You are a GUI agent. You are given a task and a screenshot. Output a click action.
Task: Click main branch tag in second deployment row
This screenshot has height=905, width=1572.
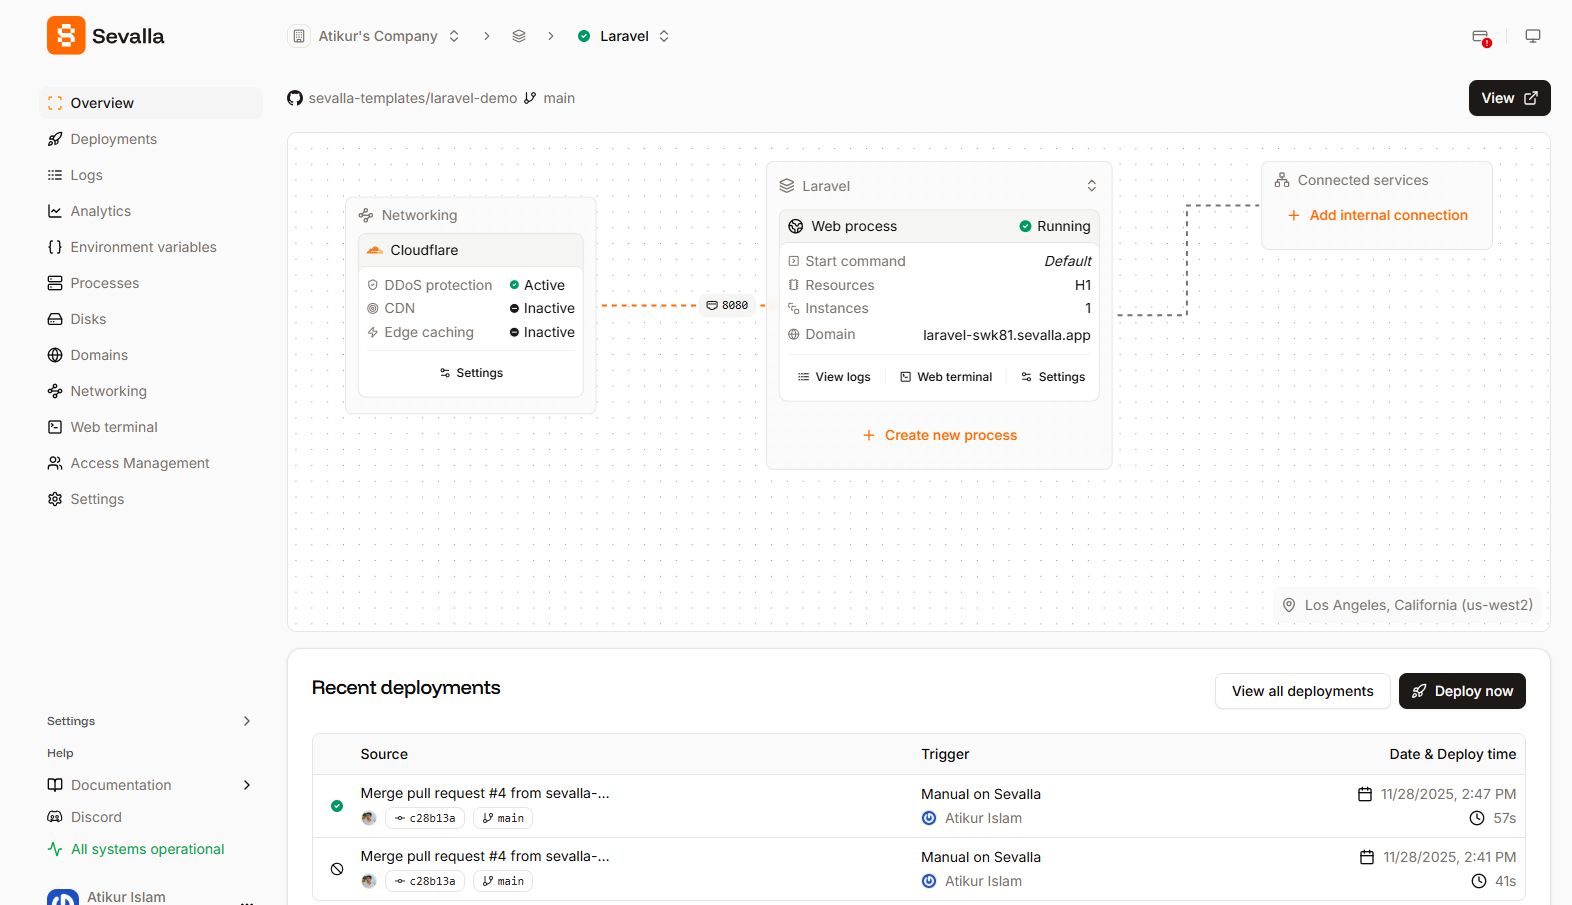click(503, 881)
